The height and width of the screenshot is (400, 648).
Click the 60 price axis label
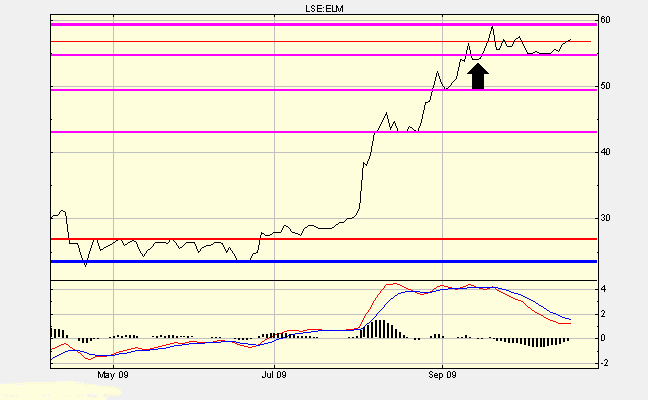605,20
